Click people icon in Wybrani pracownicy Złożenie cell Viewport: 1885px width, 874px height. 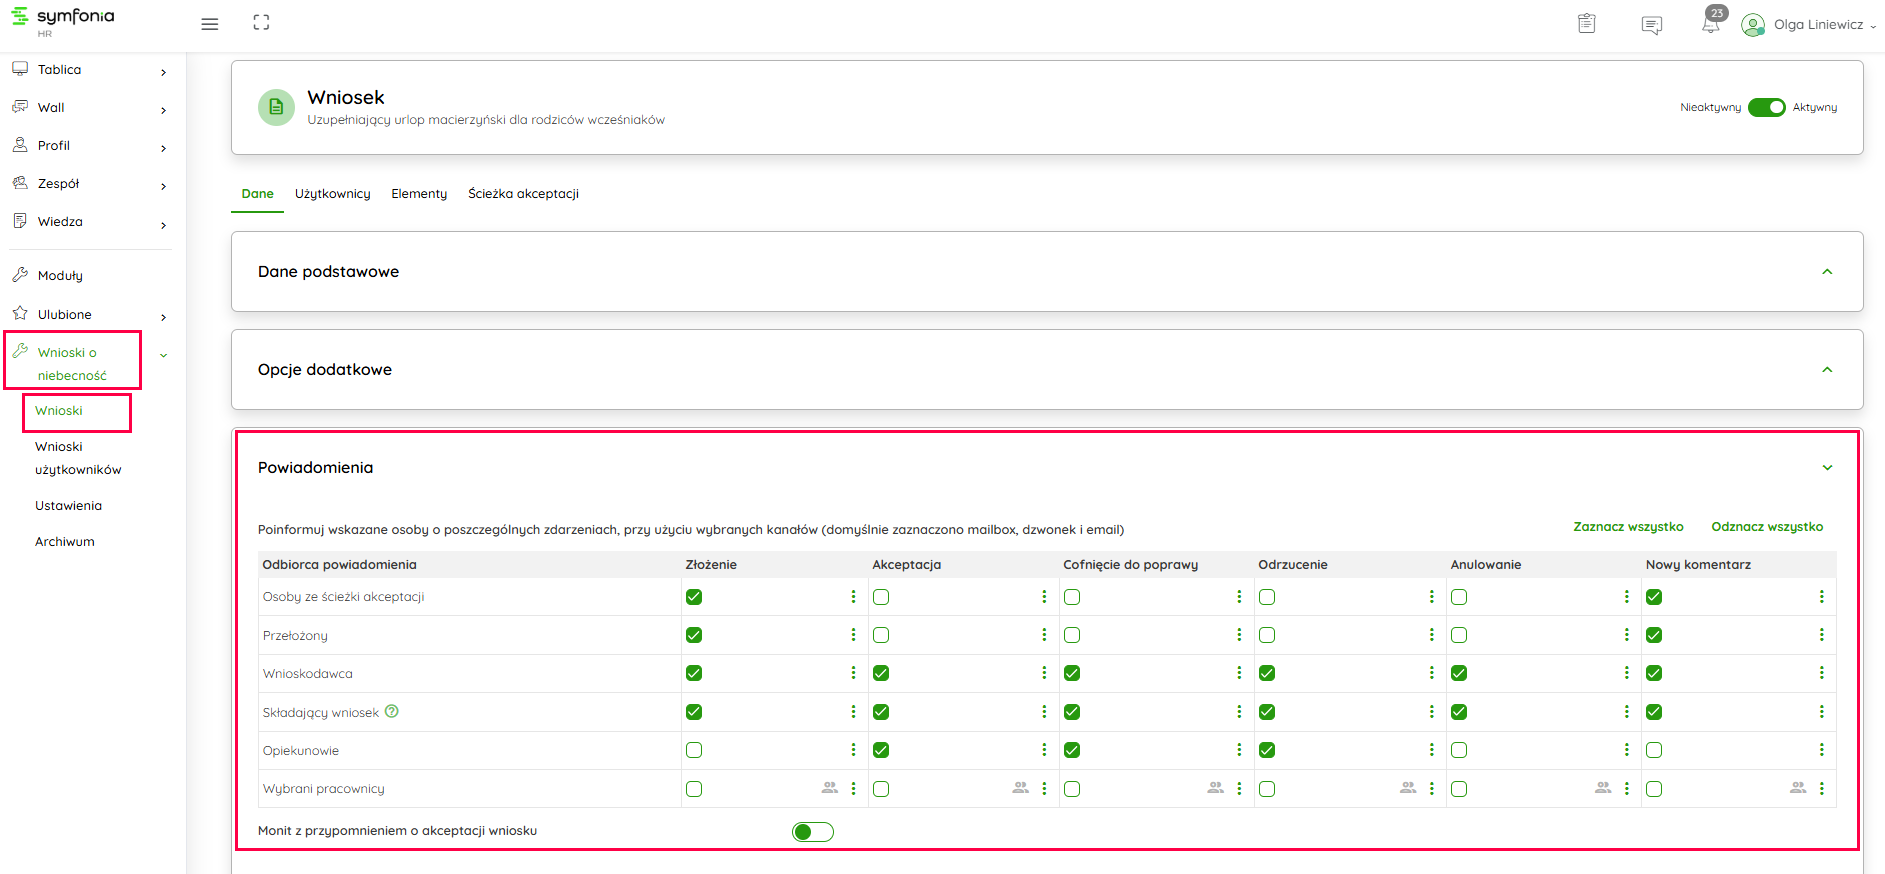(x=829, y=788)
